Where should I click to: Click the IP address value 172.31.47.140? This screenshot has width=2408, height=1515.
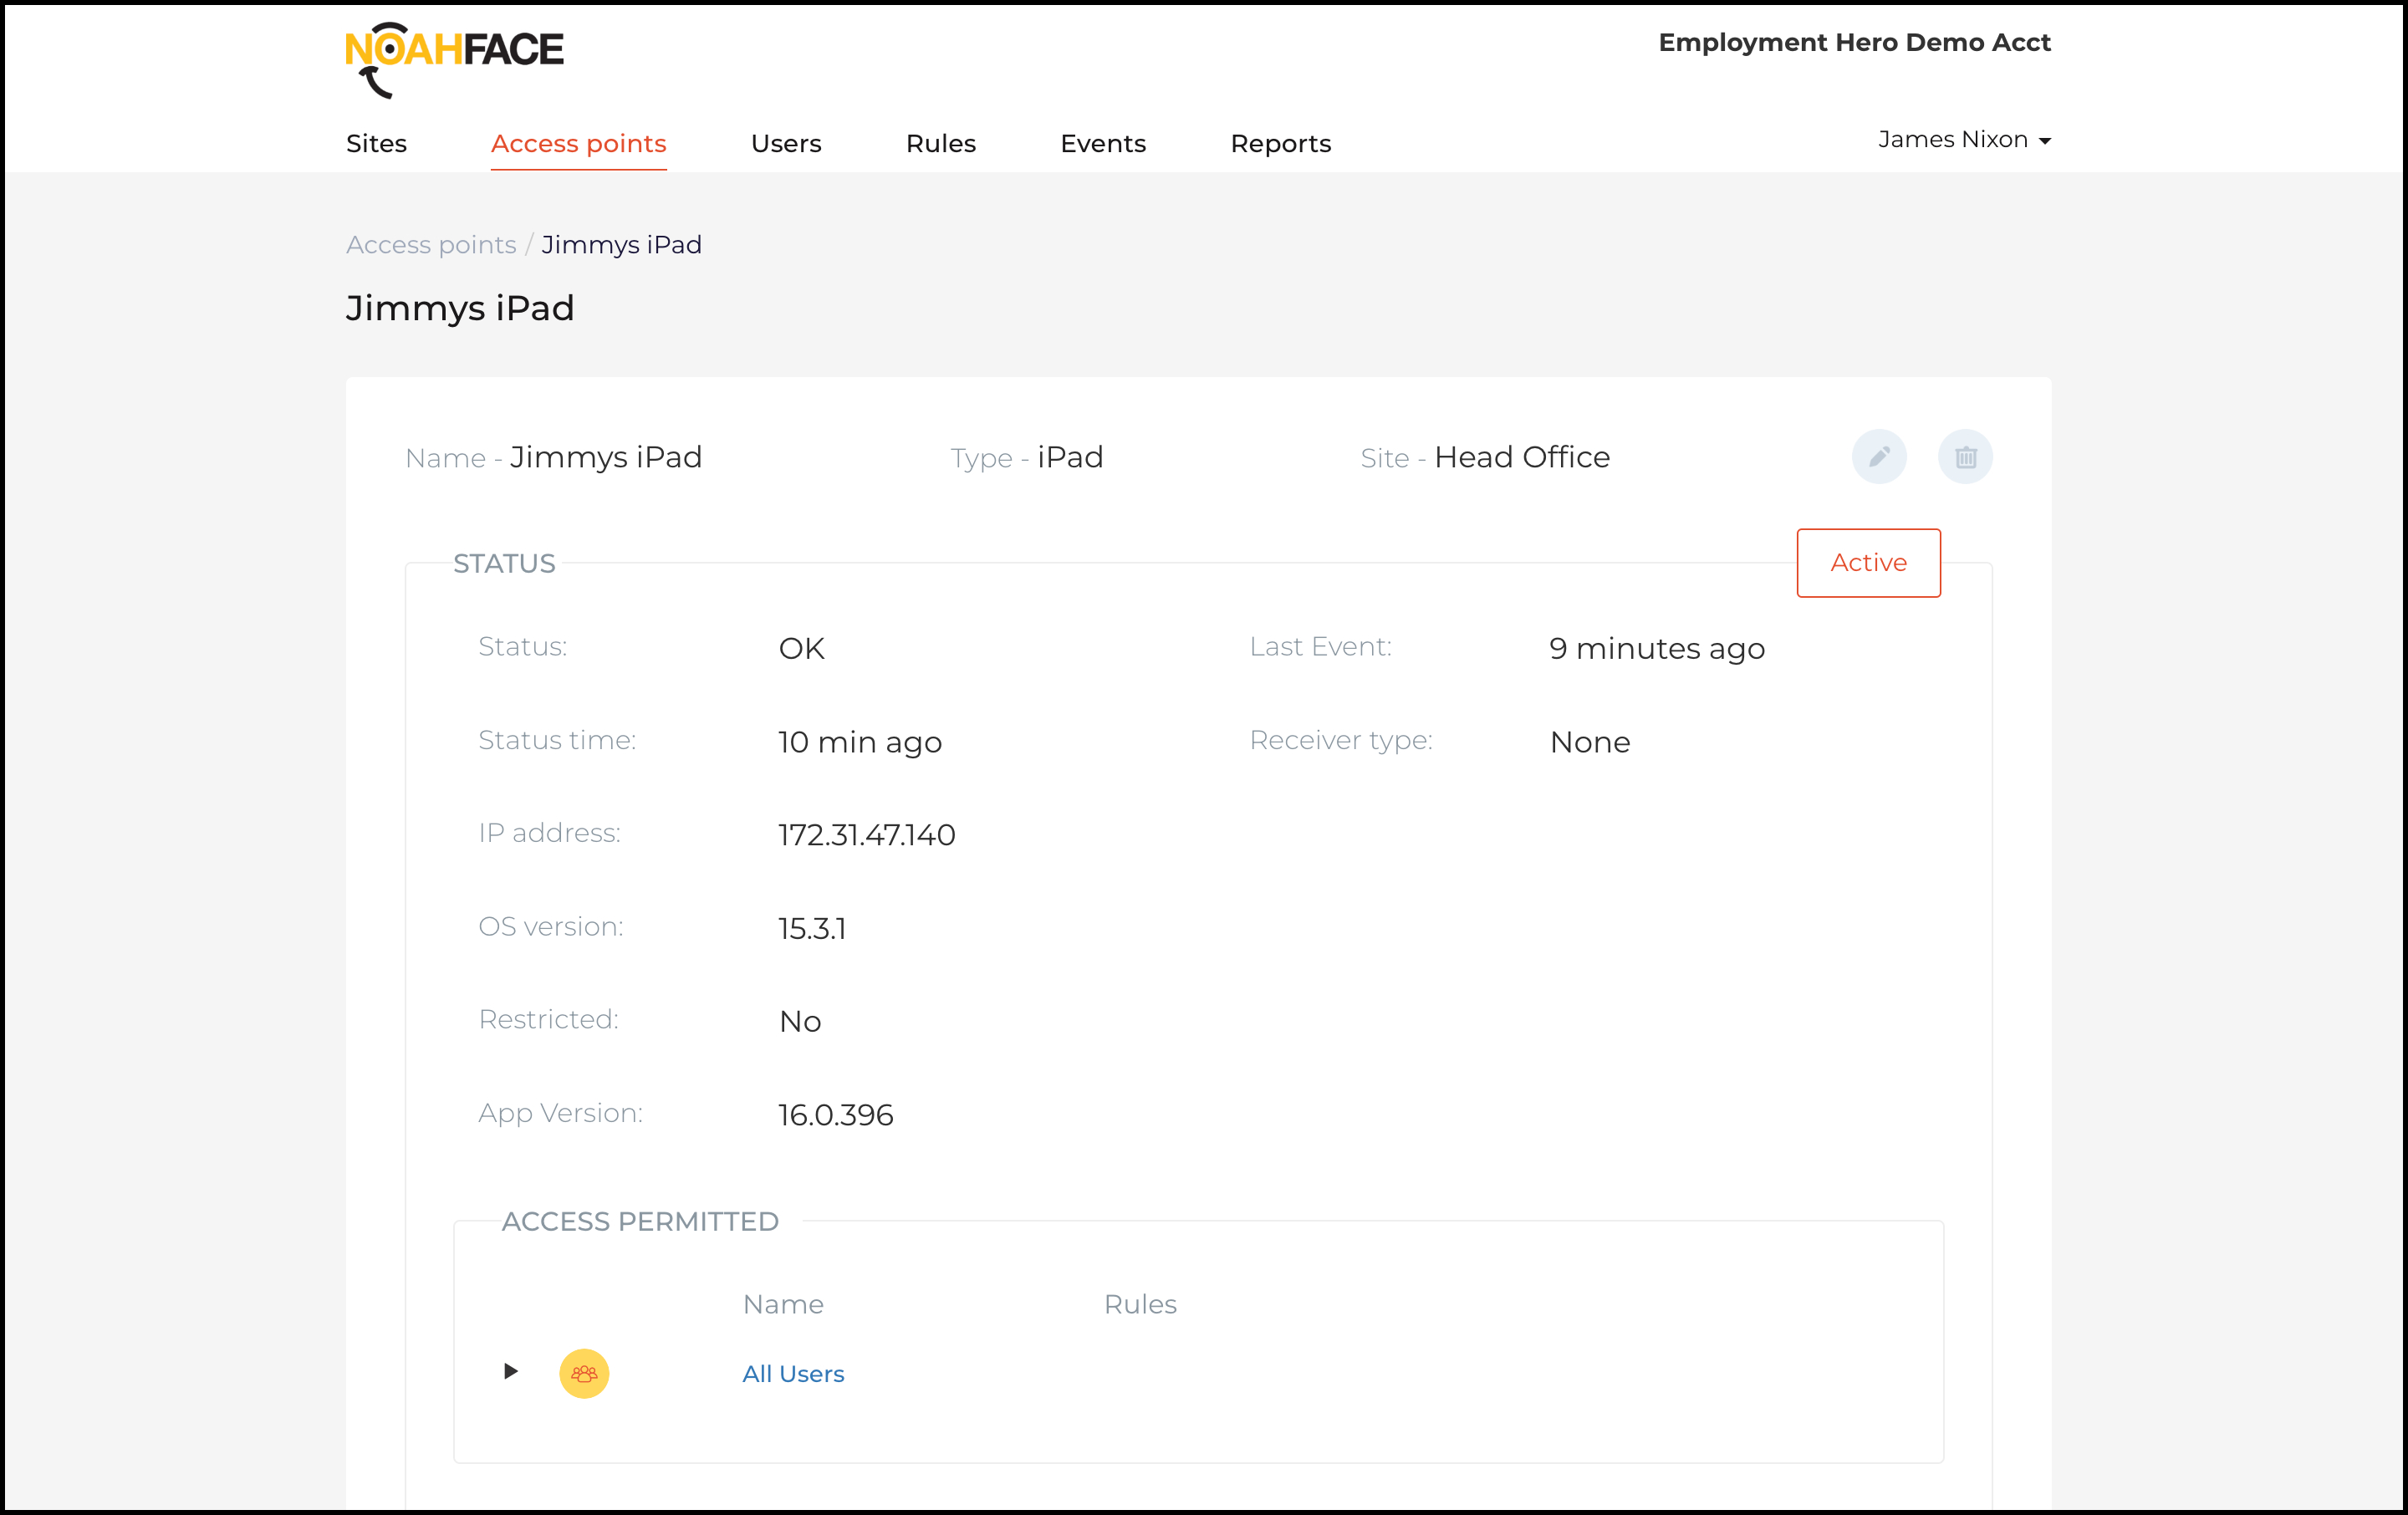click(866, 835)
